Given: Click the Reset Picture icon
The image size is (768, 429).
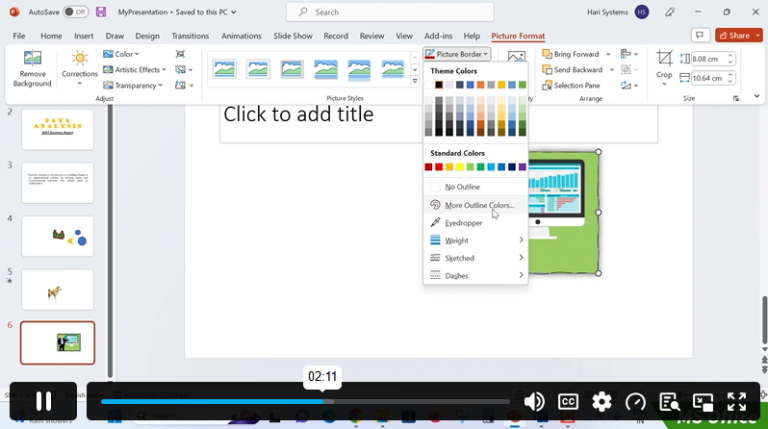Looking at the screenshot, I should pyautogui.click(x=184, y=85).
